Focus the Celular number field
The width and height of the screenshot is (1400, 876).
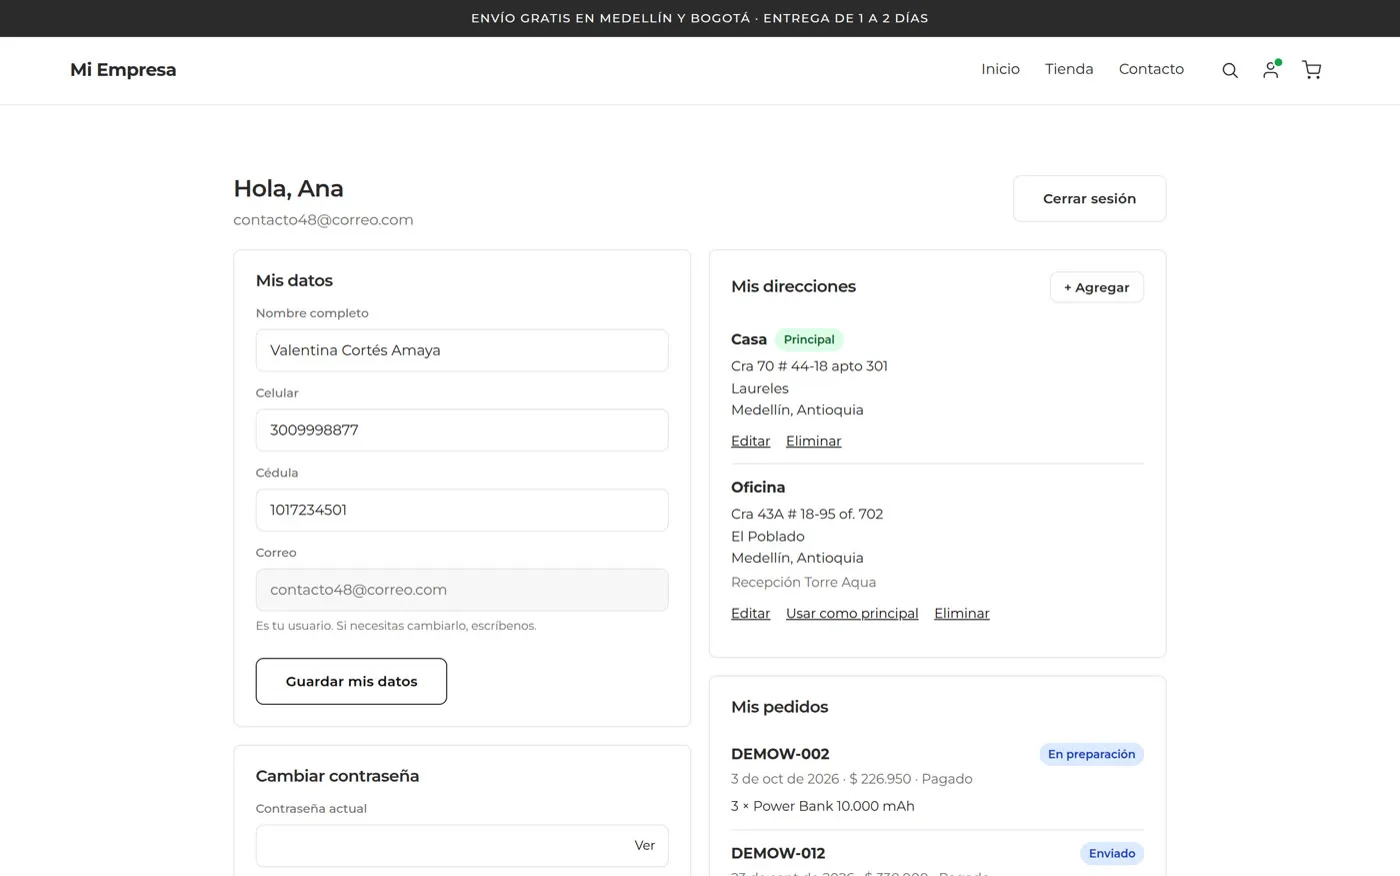462,430
